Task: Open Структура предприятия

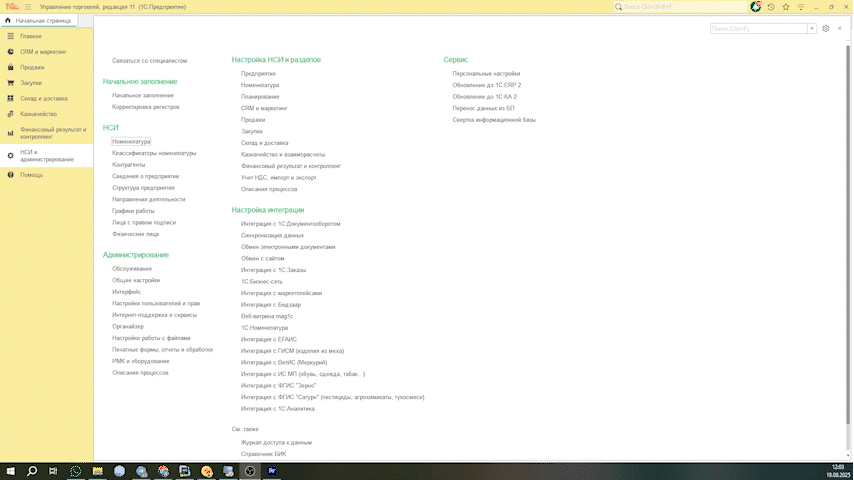Action: [143, 188]
